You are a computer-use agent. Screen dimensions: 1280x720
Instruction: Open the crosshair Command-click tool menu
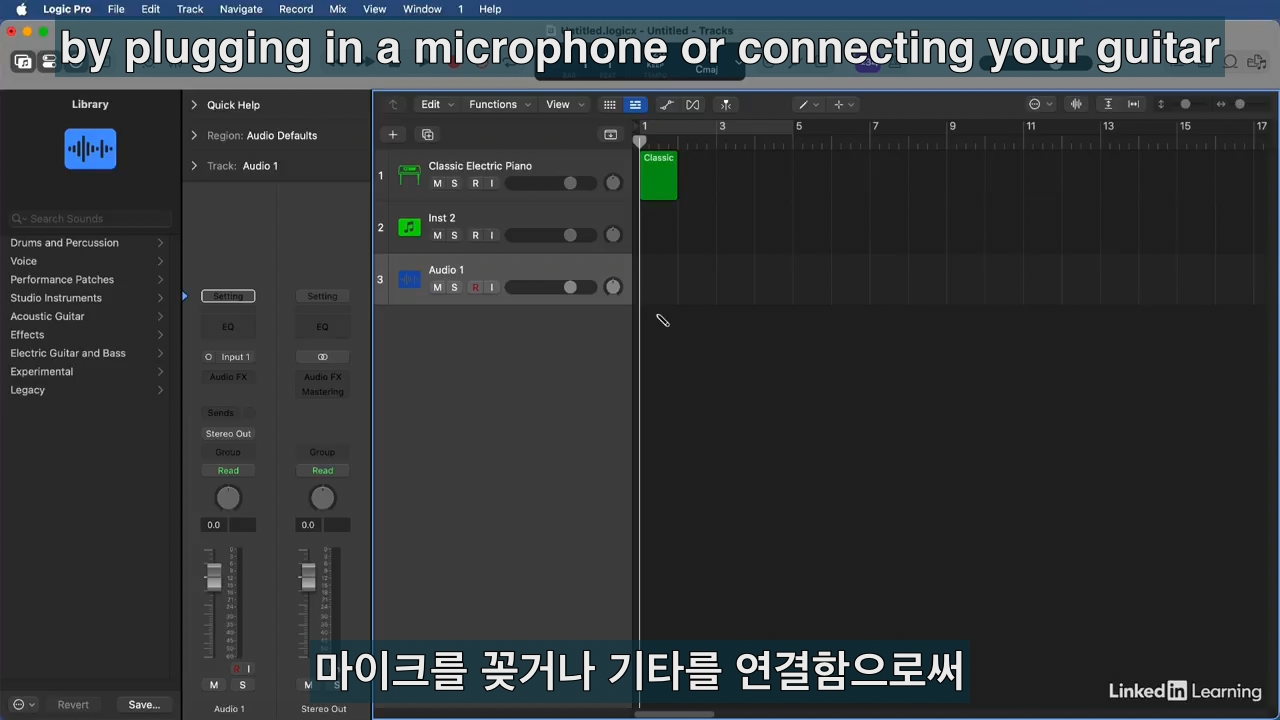coord(844,105)
